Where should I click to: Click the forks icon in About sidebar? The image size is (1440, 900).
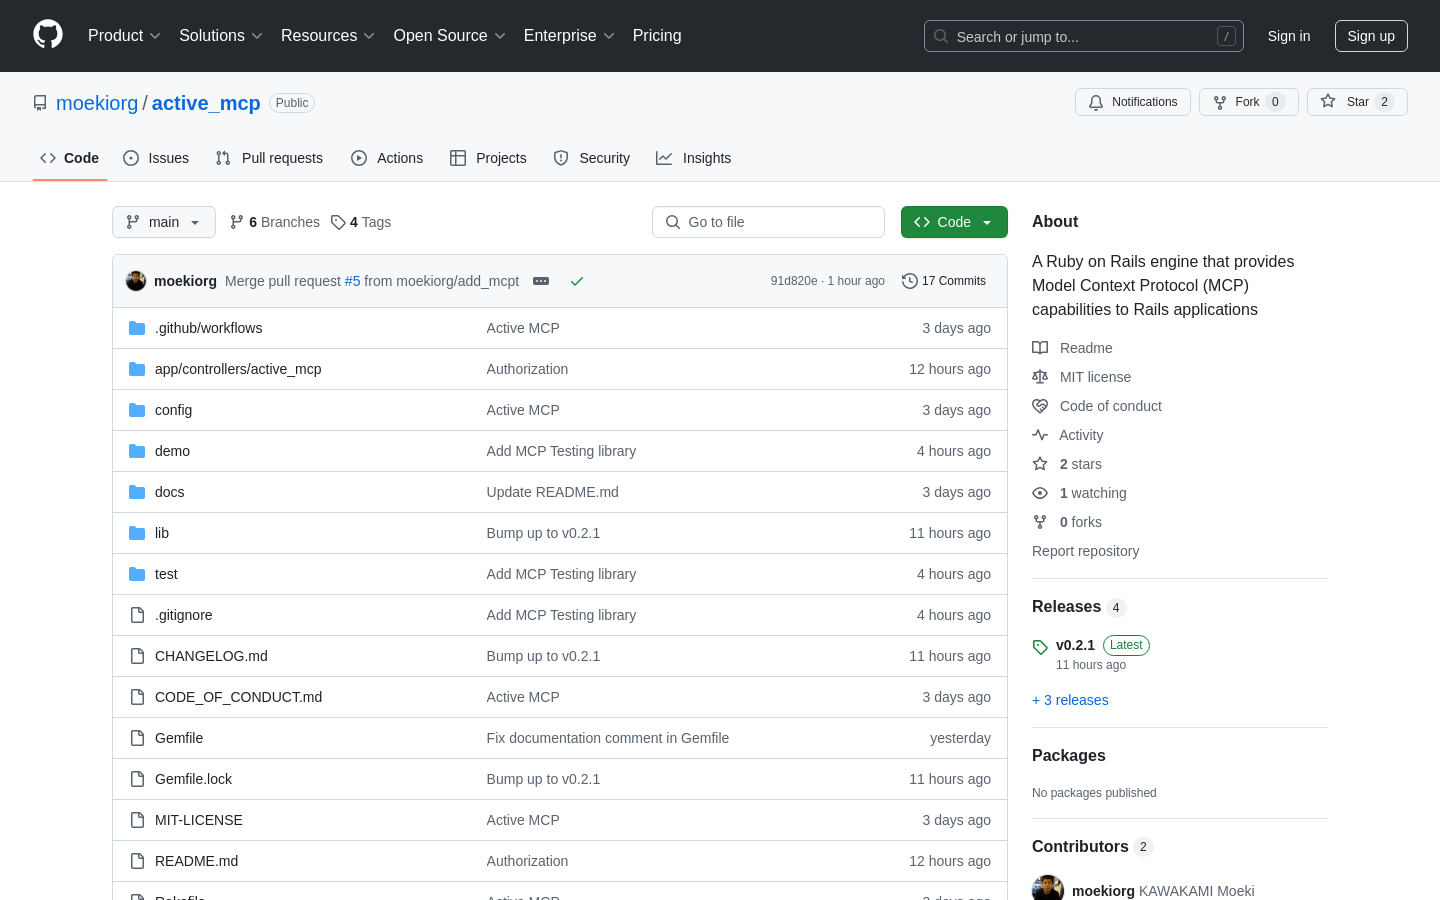(x=1040, y=522)
